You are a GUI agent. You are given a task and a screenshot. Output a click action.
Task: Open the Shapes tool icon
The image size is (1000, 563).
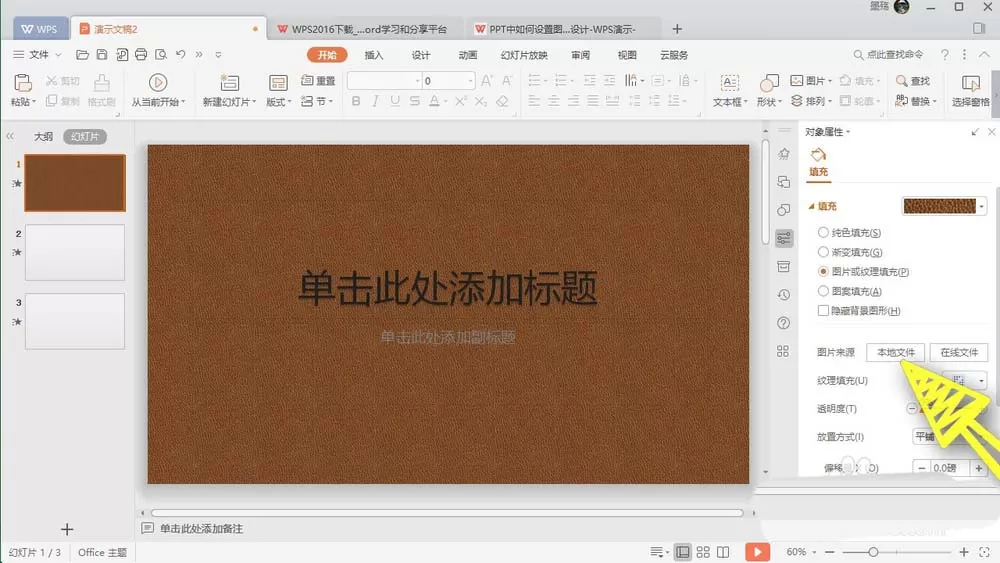click(x=769, y=82)
